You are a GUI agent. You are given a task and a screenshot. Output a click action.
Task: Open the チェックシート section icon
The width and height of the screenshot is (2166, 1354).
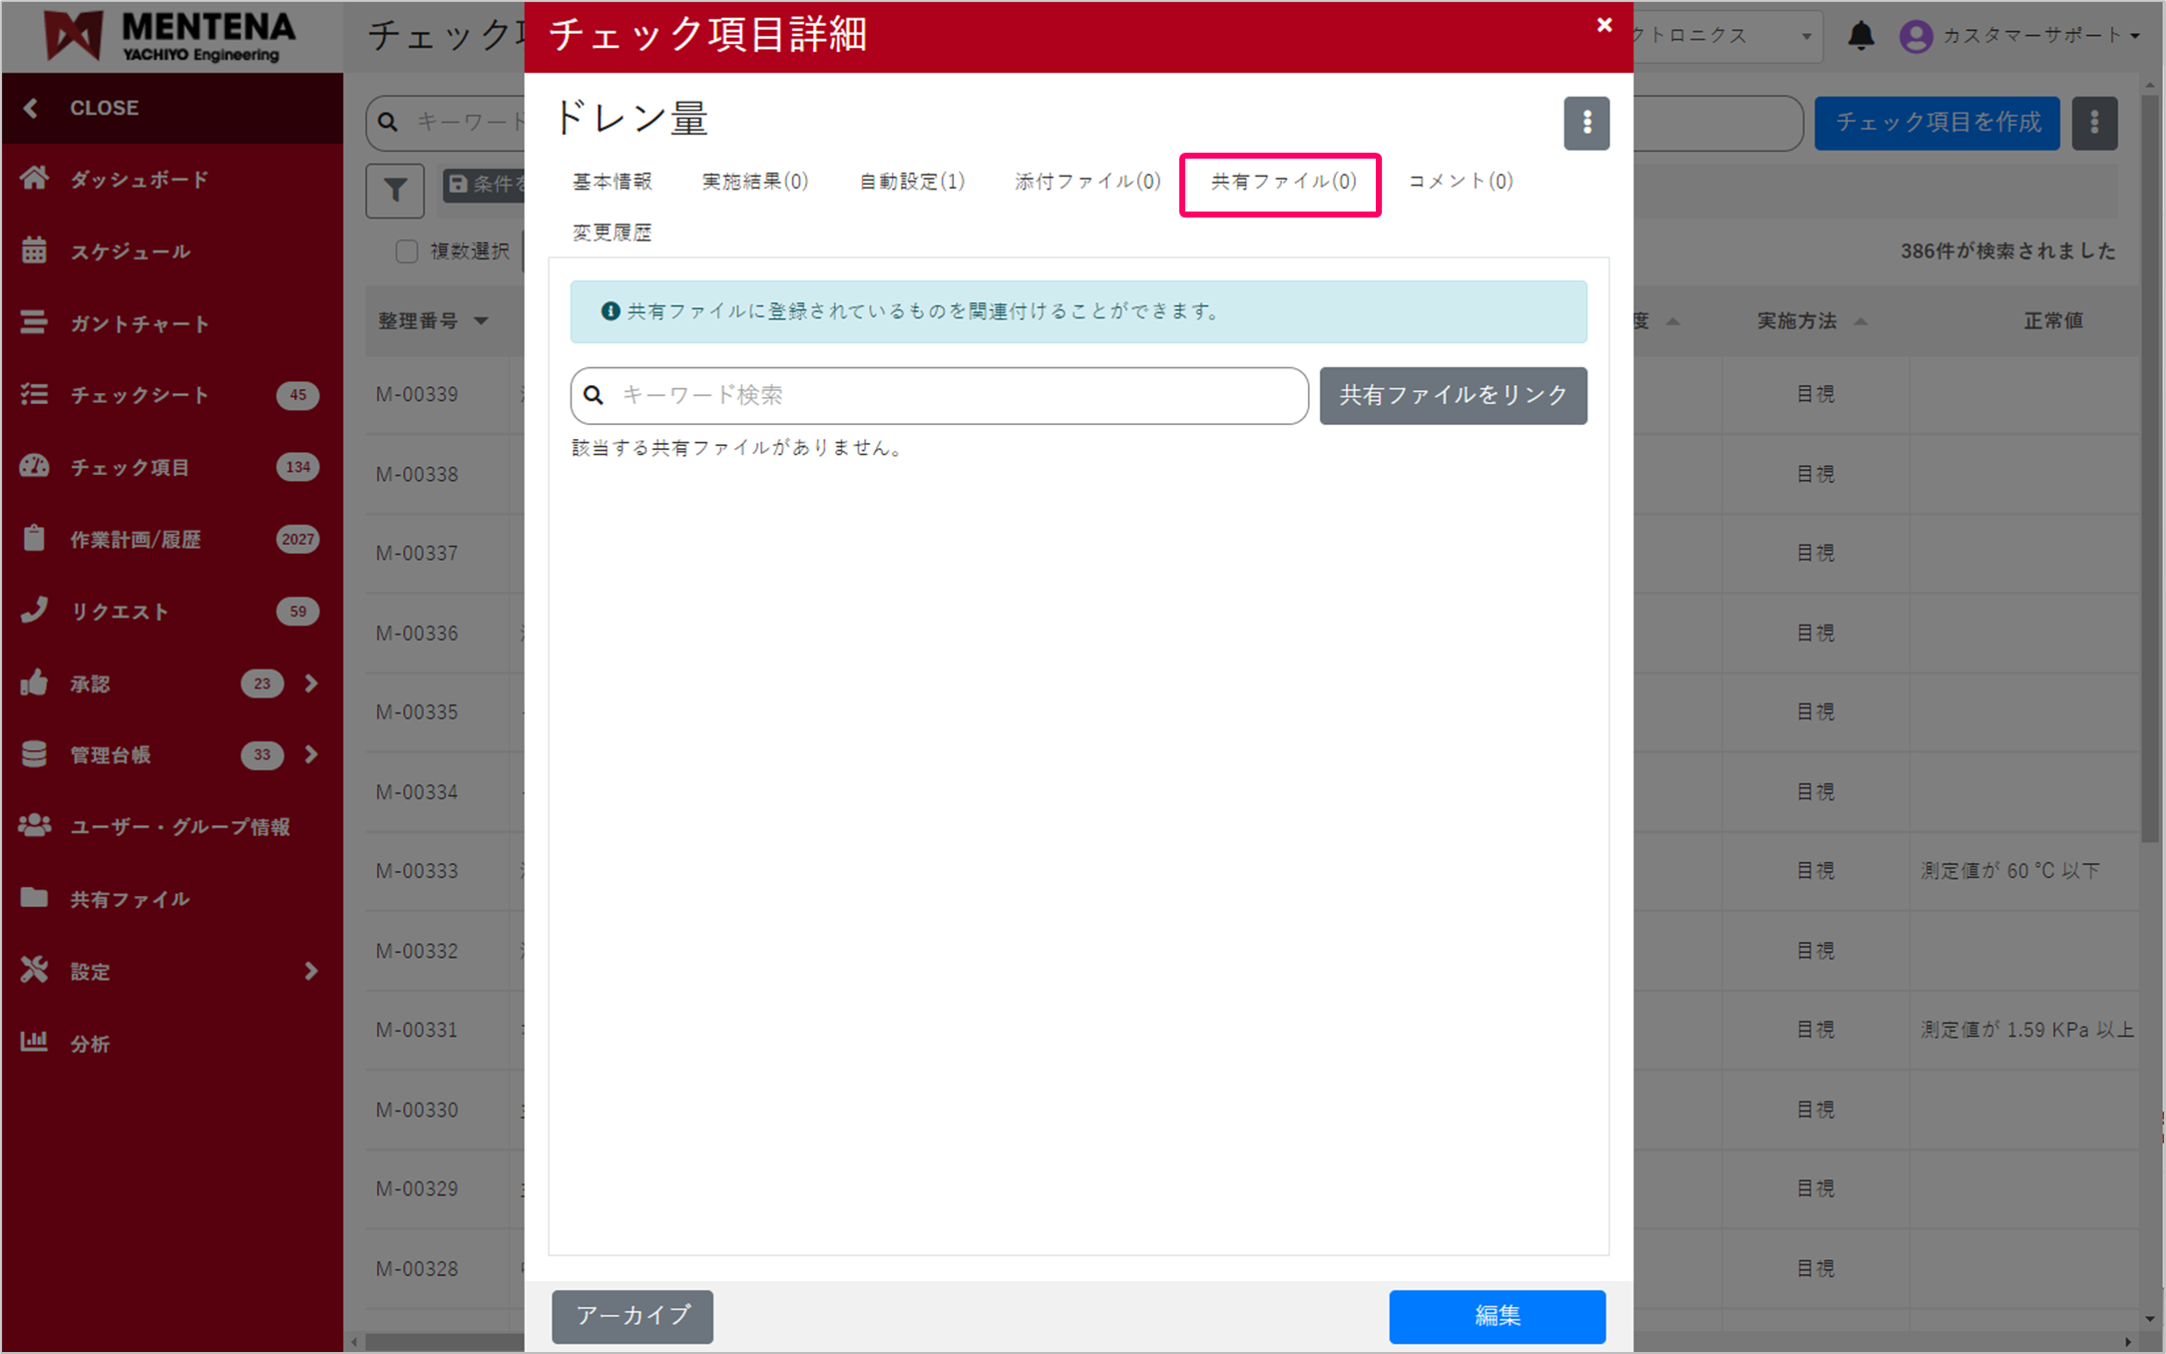(35, 395)
